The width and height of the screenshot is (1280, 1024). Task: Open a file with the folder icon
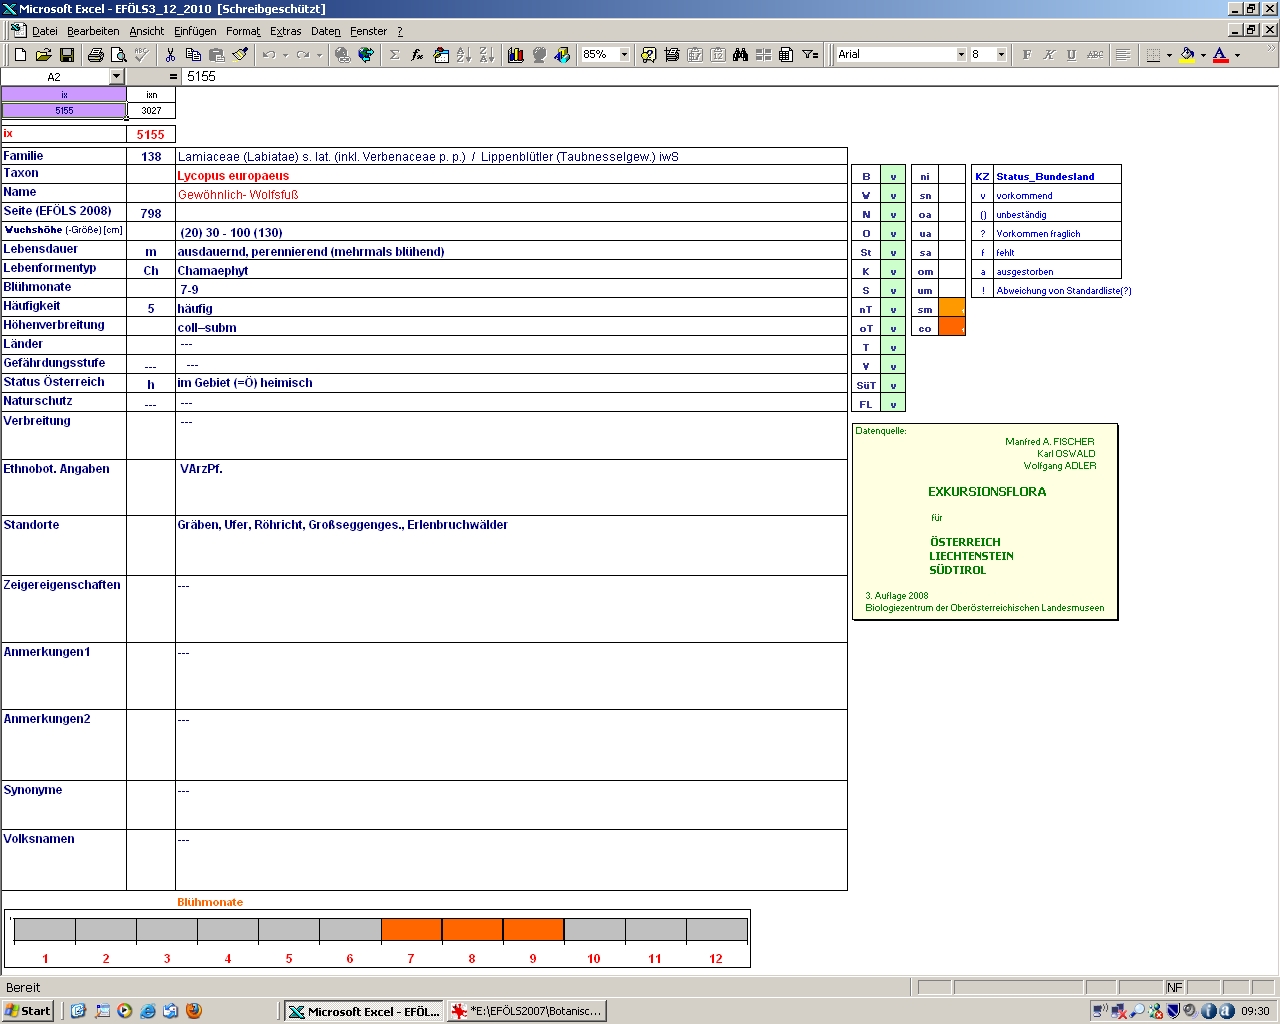[x=43, y=55]
